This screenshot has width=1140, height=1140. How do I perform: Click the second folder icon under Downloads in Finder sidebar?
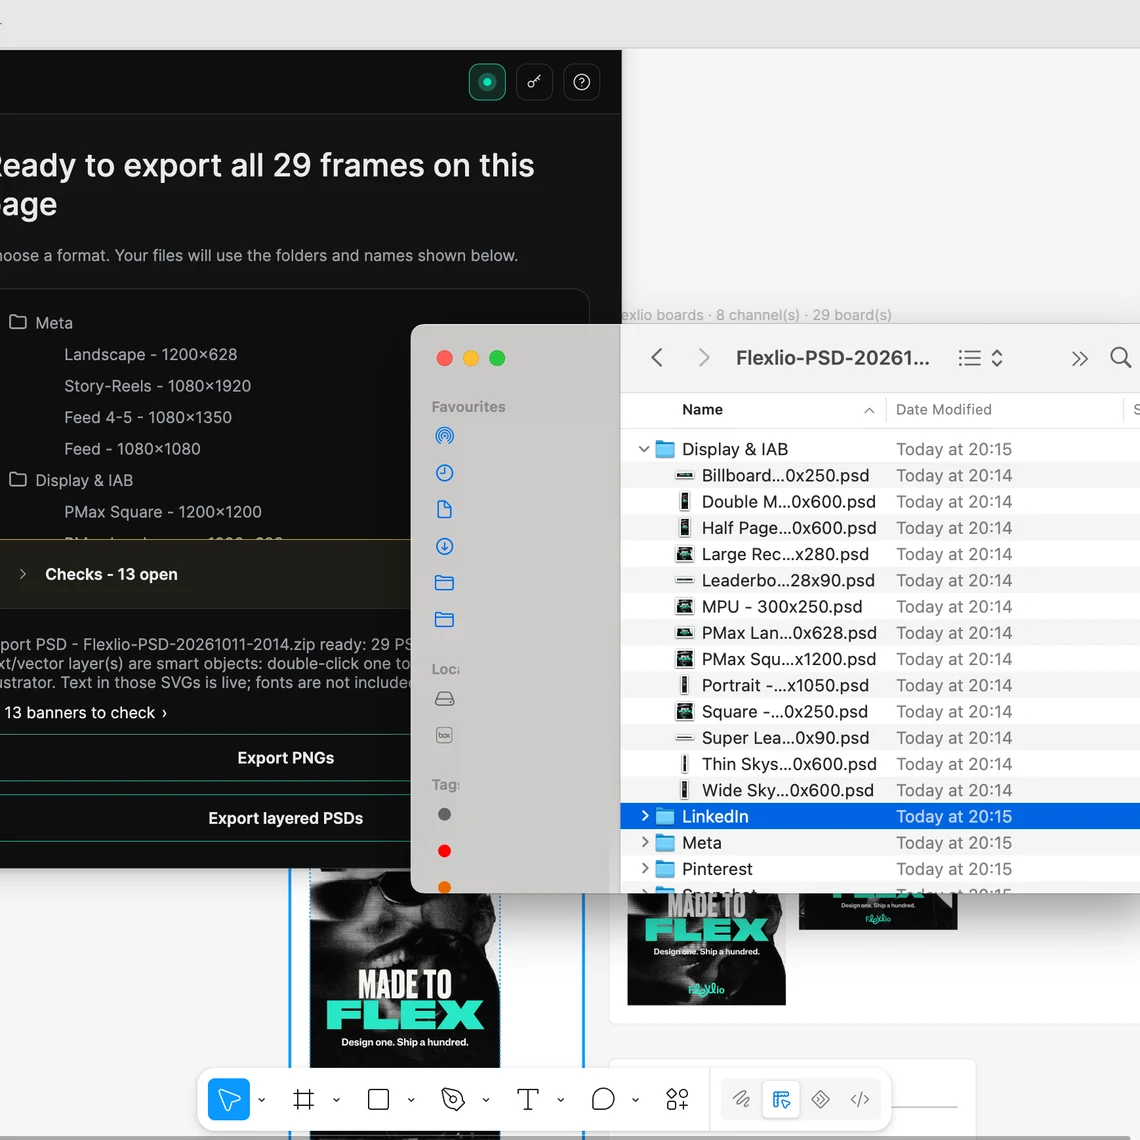444,619
